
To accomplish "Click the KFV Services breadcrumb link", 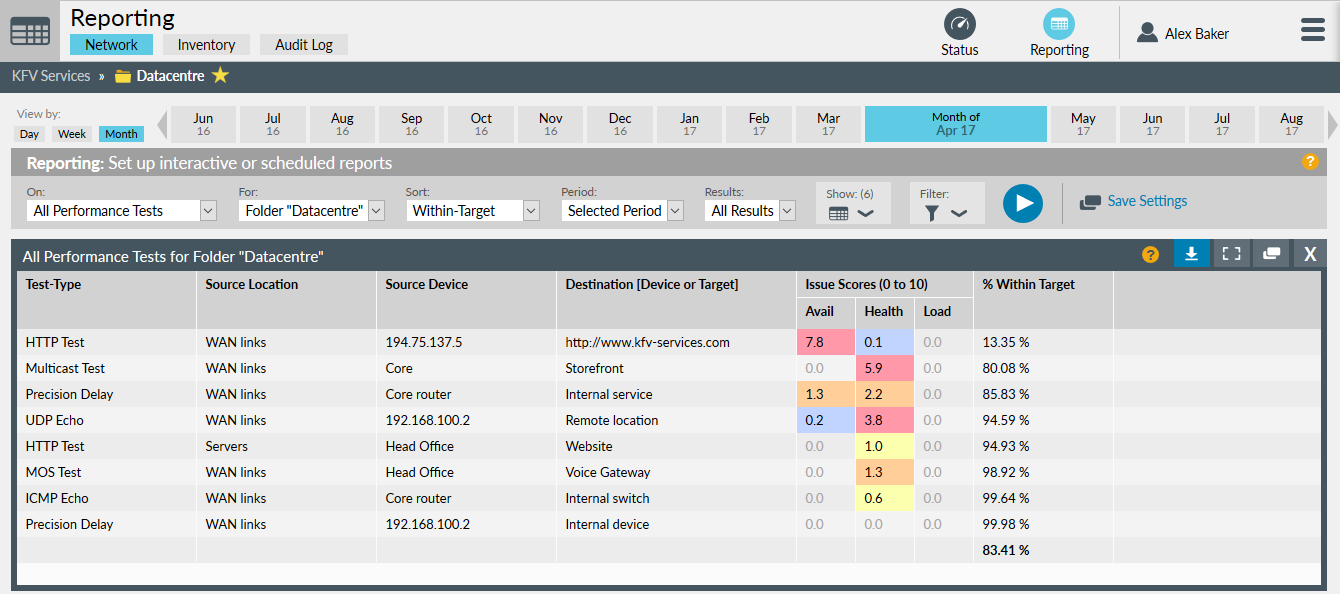I will click(51, 76).
